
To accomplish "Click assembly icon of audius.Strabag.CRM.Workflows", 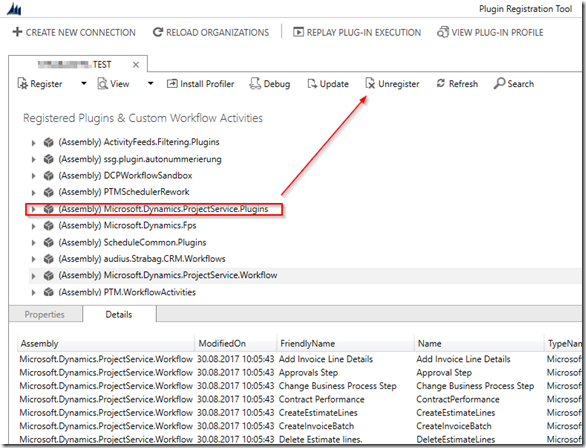I will tap(49, 259).
